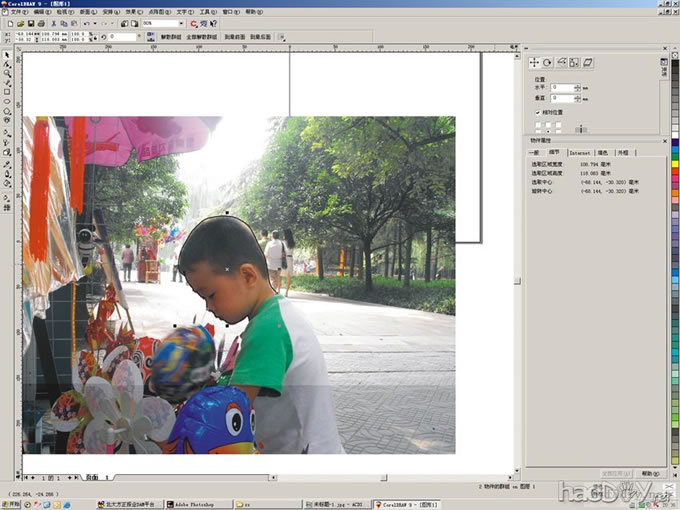The image size is (680, 510).
Task: Select the Pick arrow tool in toolbox
Action: [x=7, y=55]
